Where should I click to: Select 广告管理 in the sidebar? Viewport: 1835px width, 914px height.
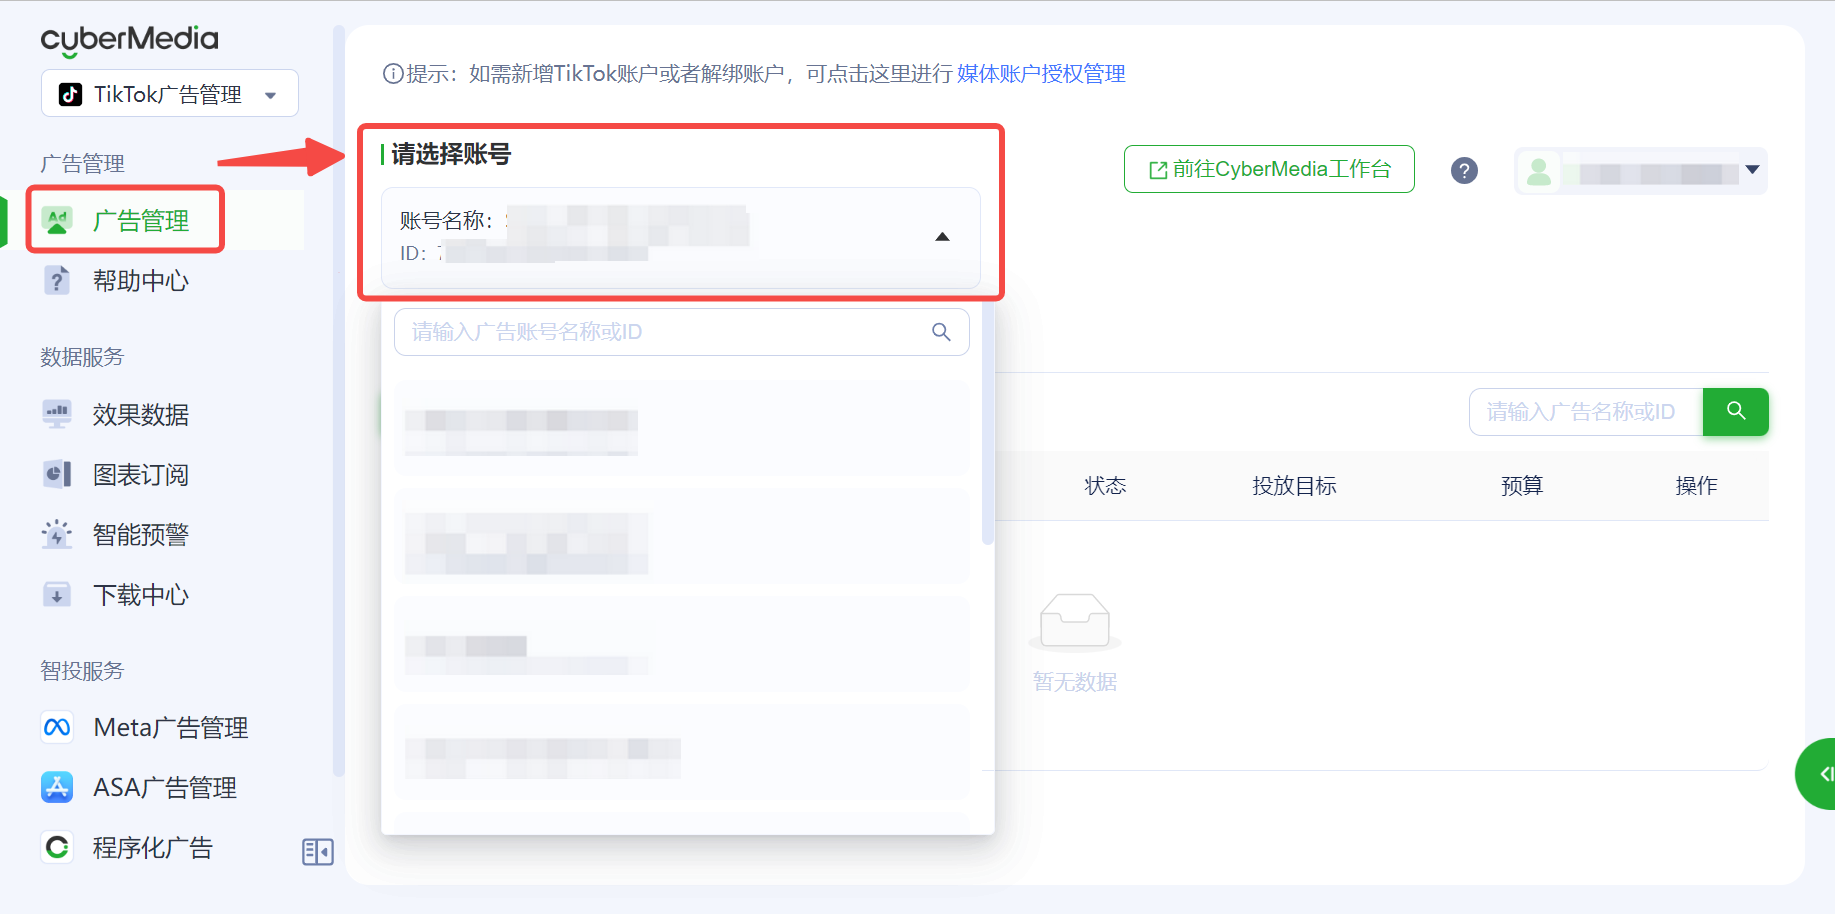pos(140,220)
